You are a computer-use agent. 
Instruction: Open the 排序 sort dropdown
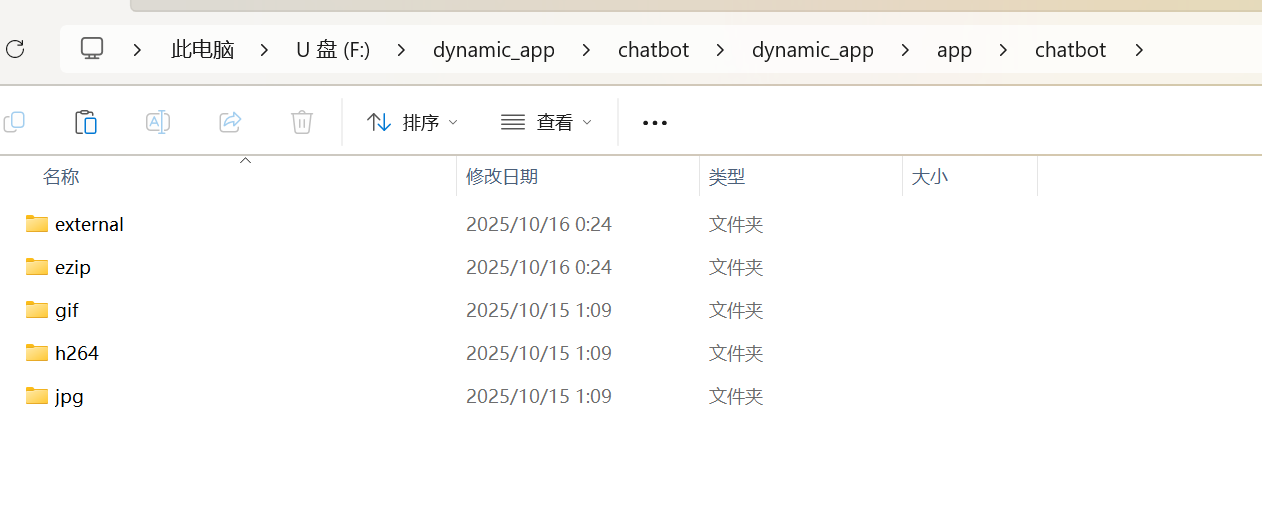412,122
